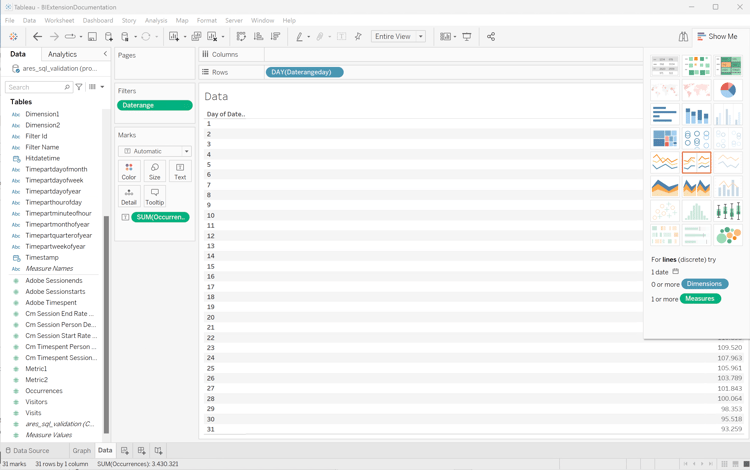Click the Clear sheet toolbar icon
The image size is (750, 470).
[x=212, y=37]
